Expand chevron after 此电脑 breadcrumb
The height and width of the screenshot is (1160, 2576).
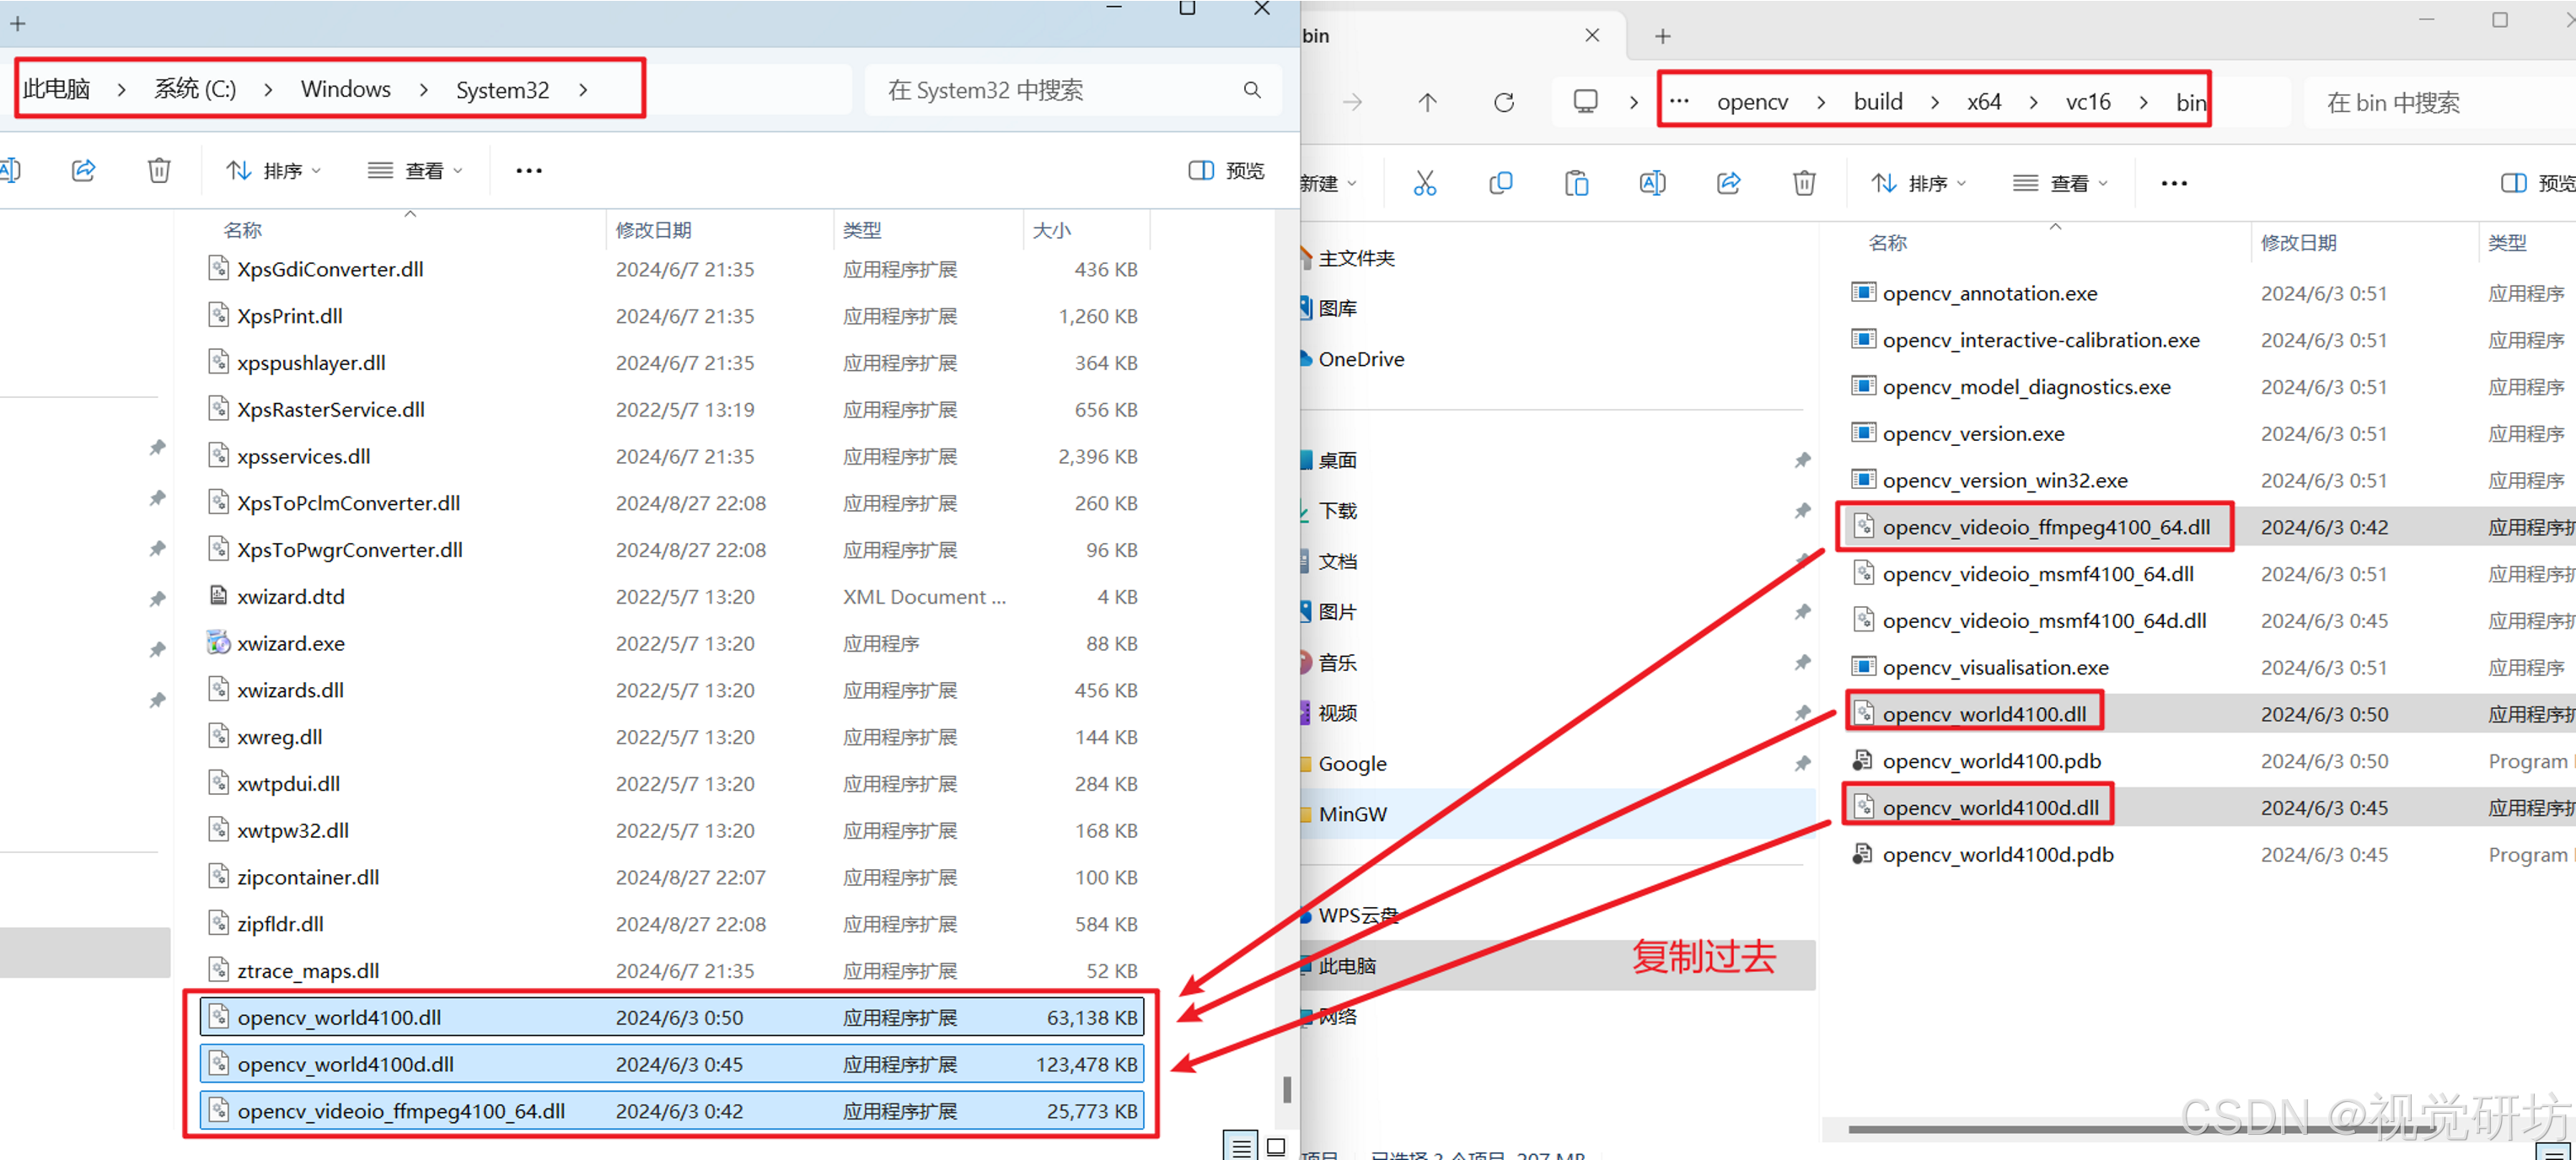[121, 90]
